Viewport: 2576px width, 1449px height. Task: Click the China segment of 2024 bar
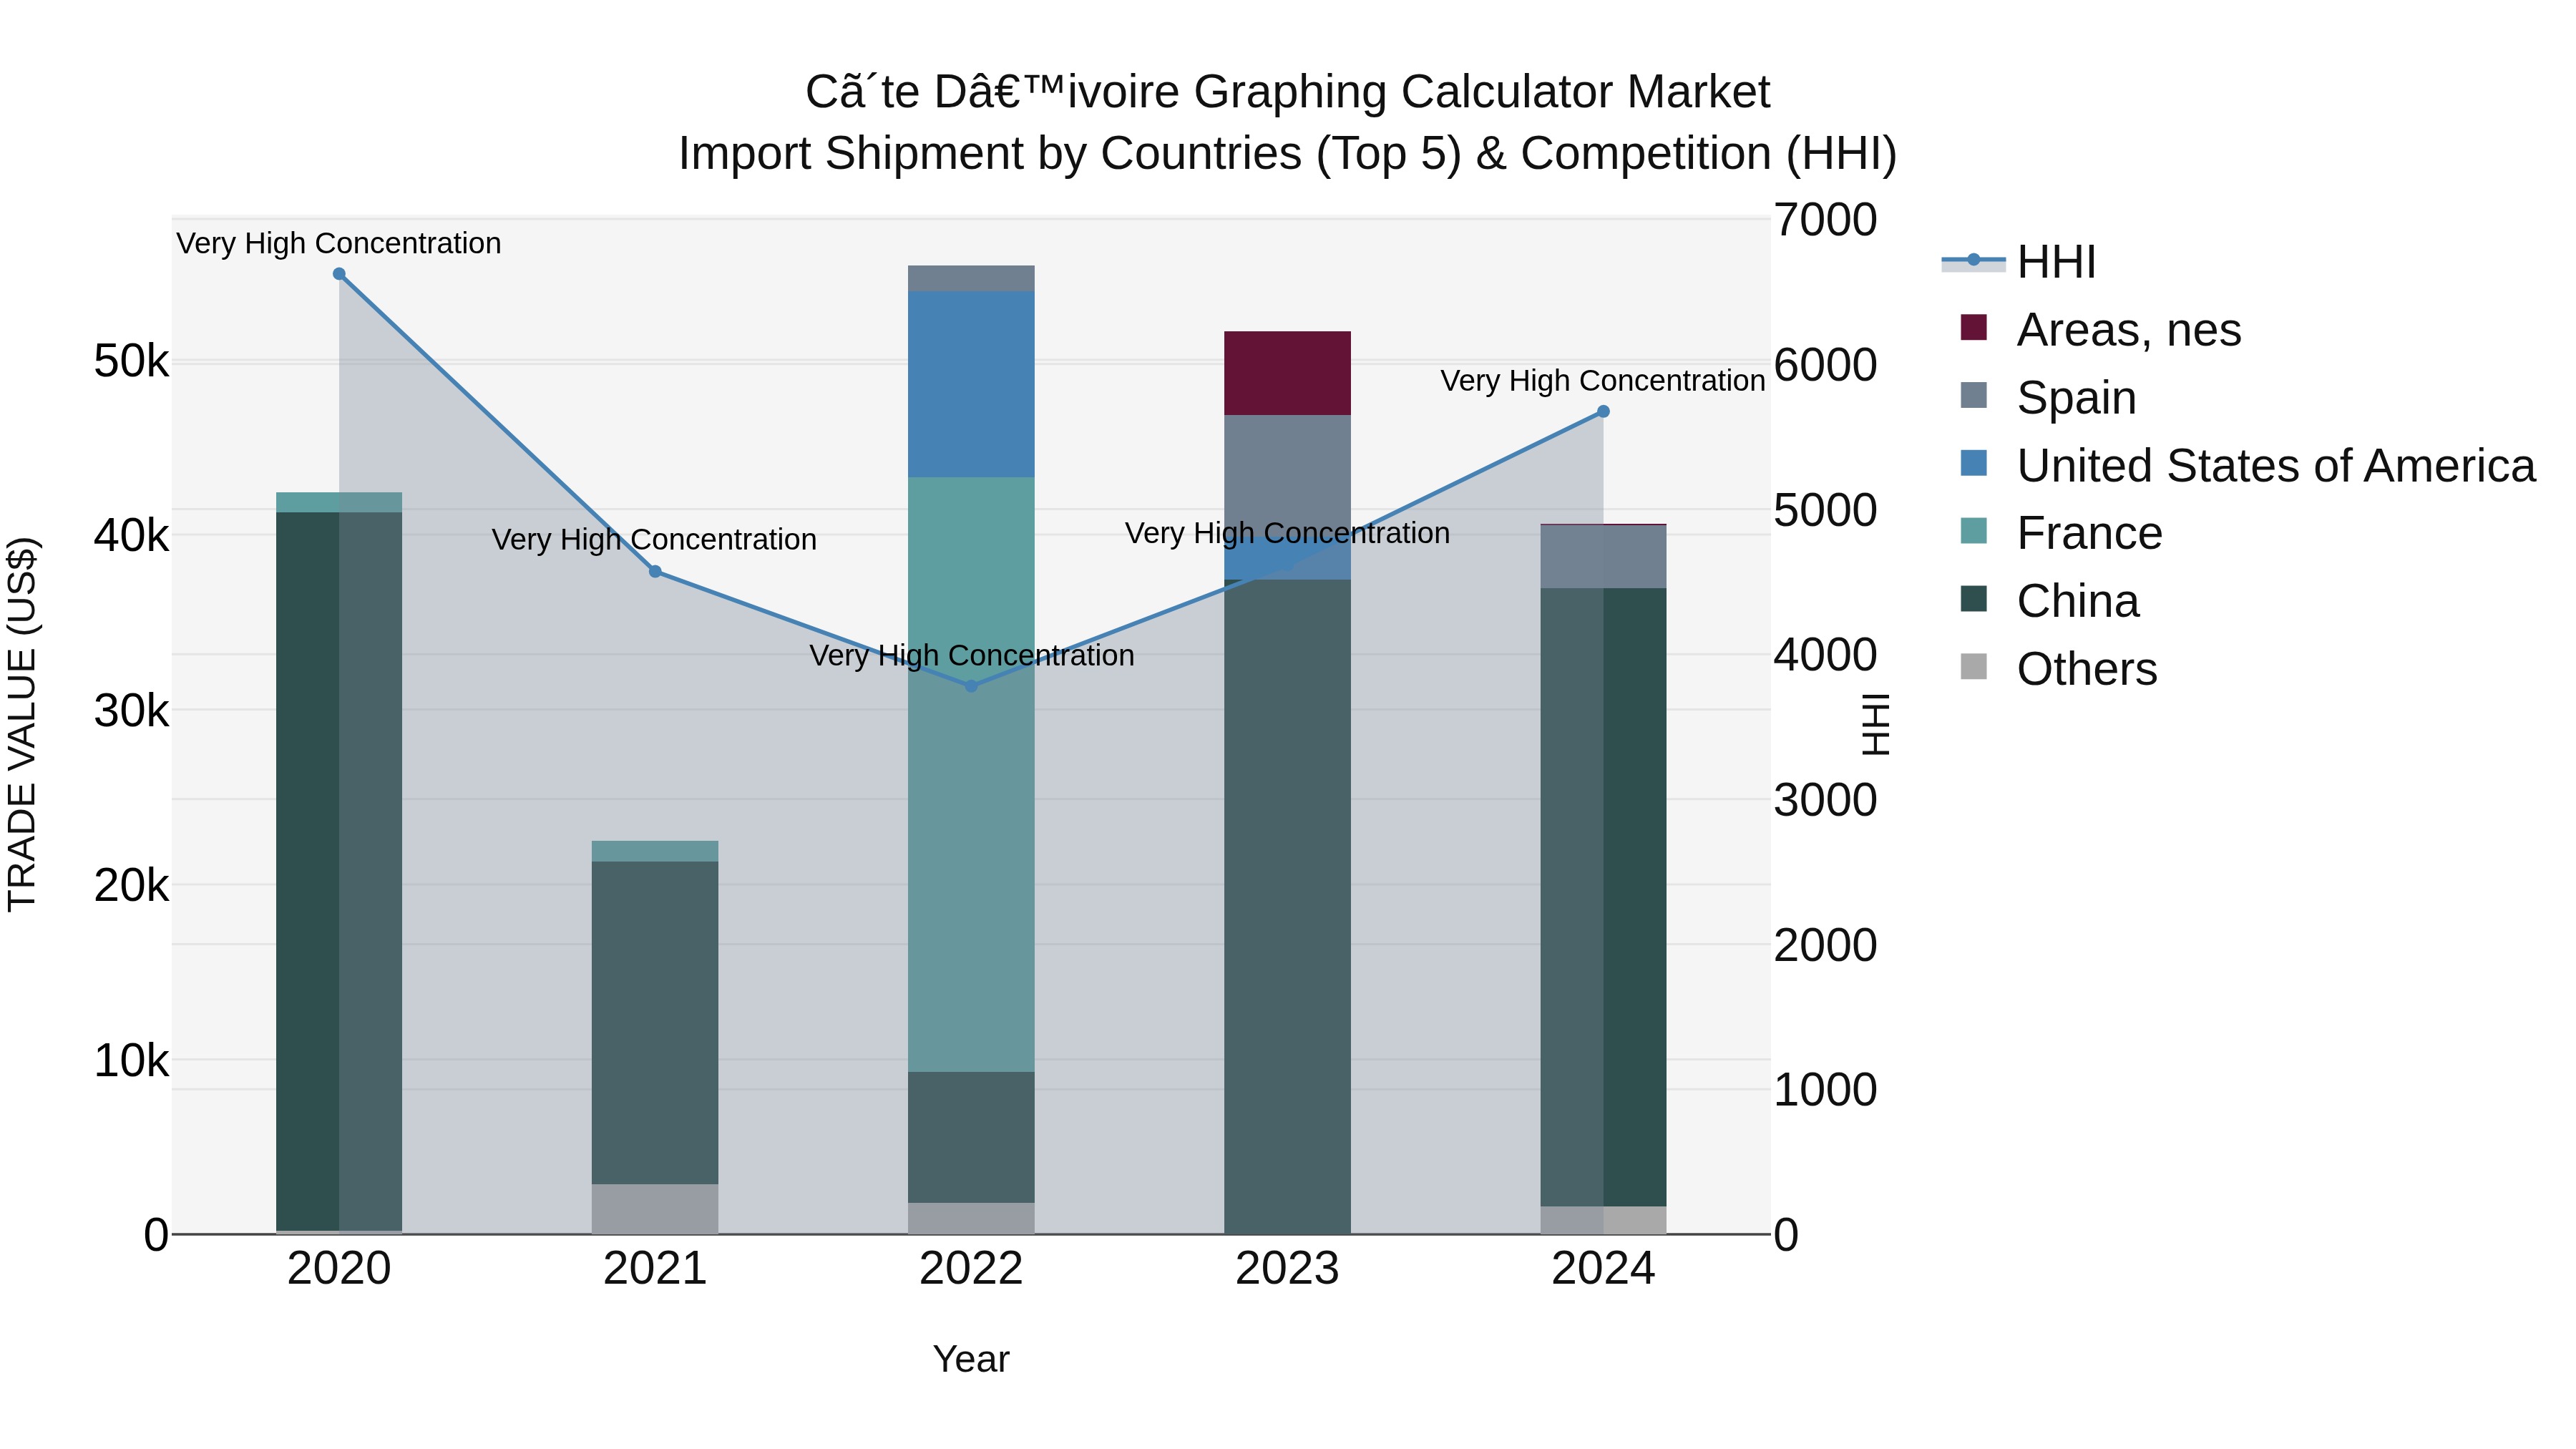(x=1603, y=897)
